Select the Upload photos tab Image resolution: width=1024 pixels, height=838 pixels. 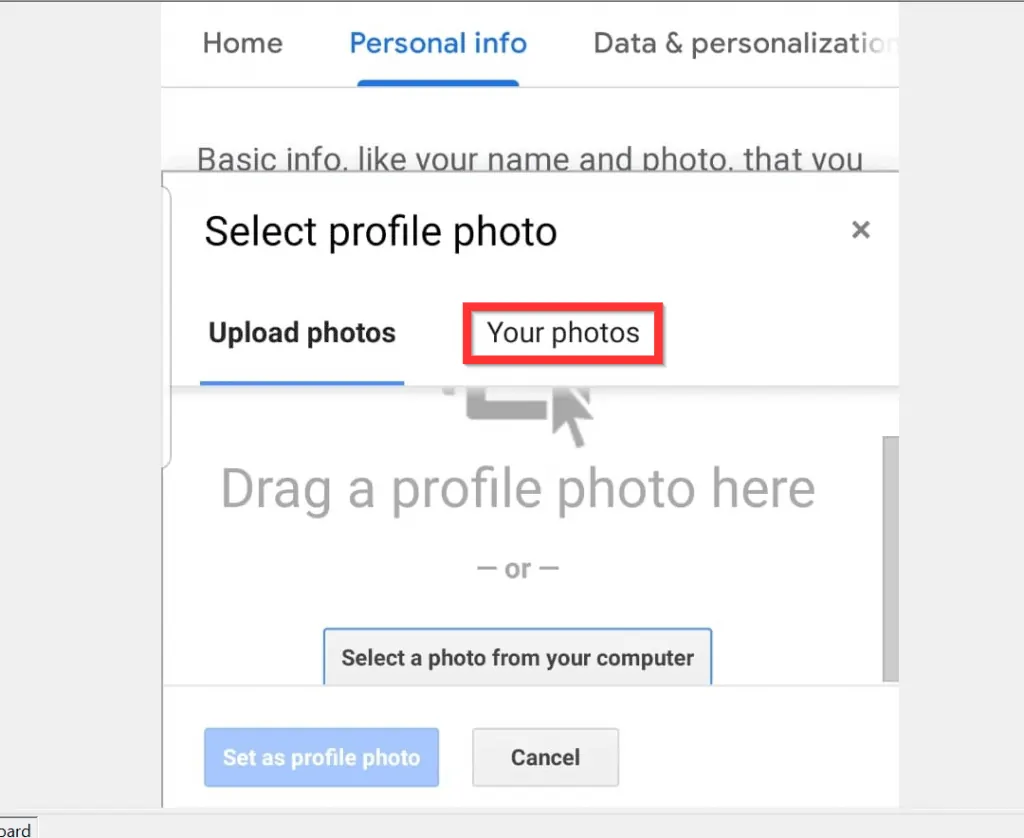tap(302, 333)
